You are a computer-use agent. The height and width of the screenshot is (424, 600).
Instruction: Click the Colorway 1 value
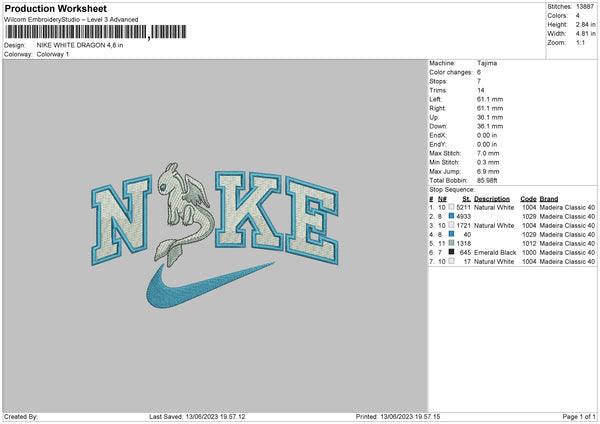click(x=53, y=54)
